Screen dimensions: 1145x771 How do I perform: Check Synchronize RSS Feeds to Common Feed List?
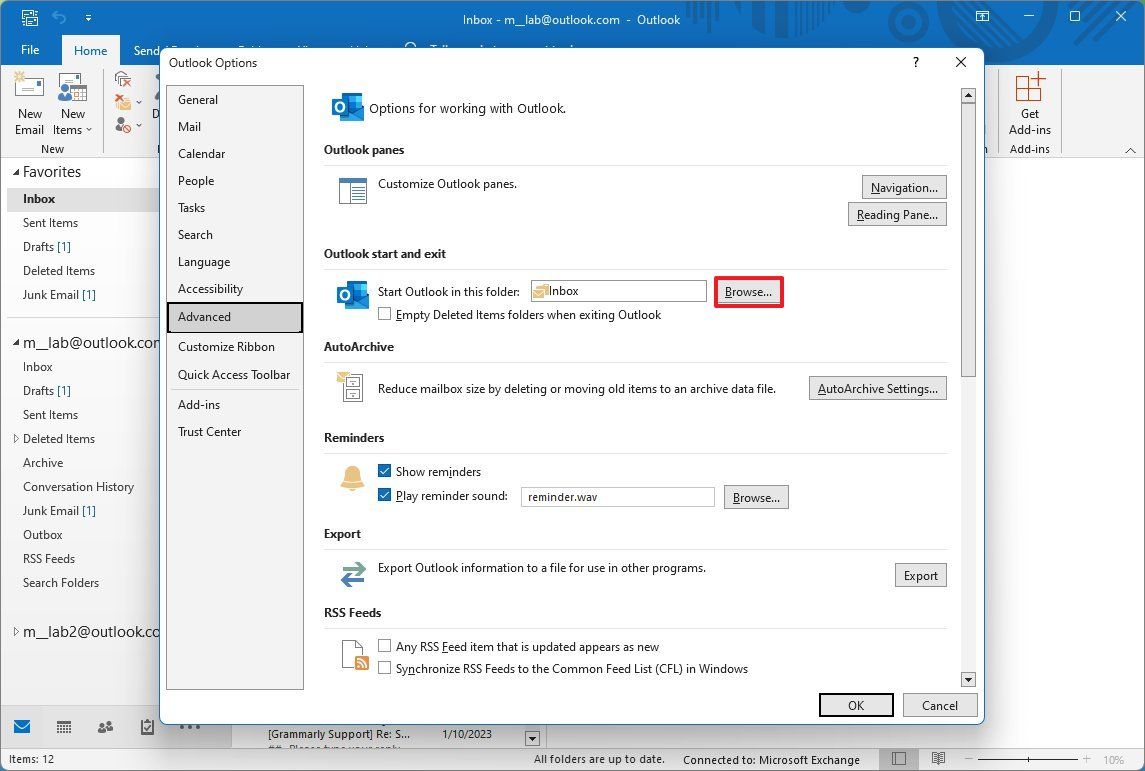[384, 668]
